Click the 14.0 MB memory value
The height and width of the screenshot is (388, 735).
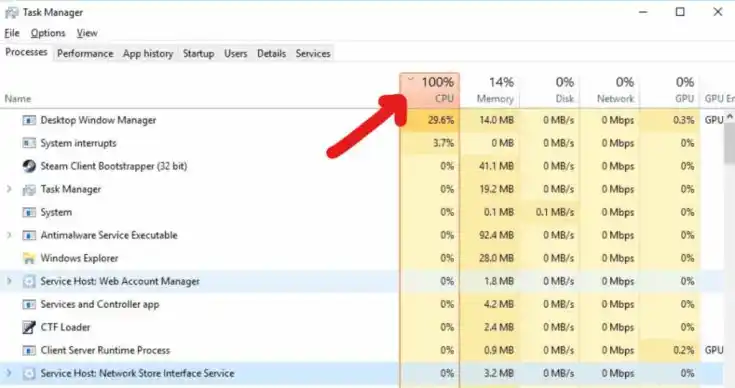click(x=496, y=120)
